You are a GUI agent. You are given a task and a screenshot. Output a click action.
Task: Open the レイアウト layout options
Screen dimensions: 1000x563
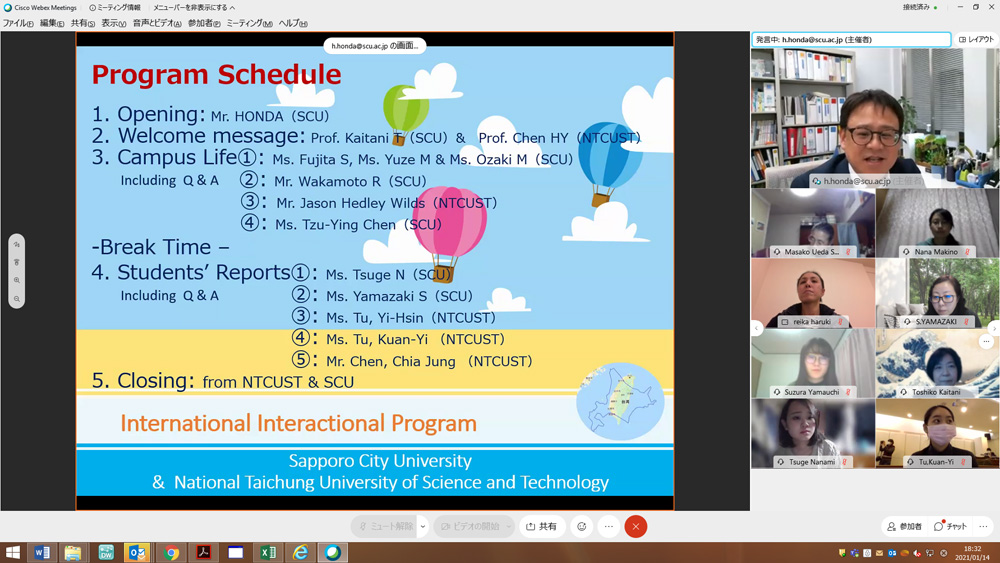976,40
